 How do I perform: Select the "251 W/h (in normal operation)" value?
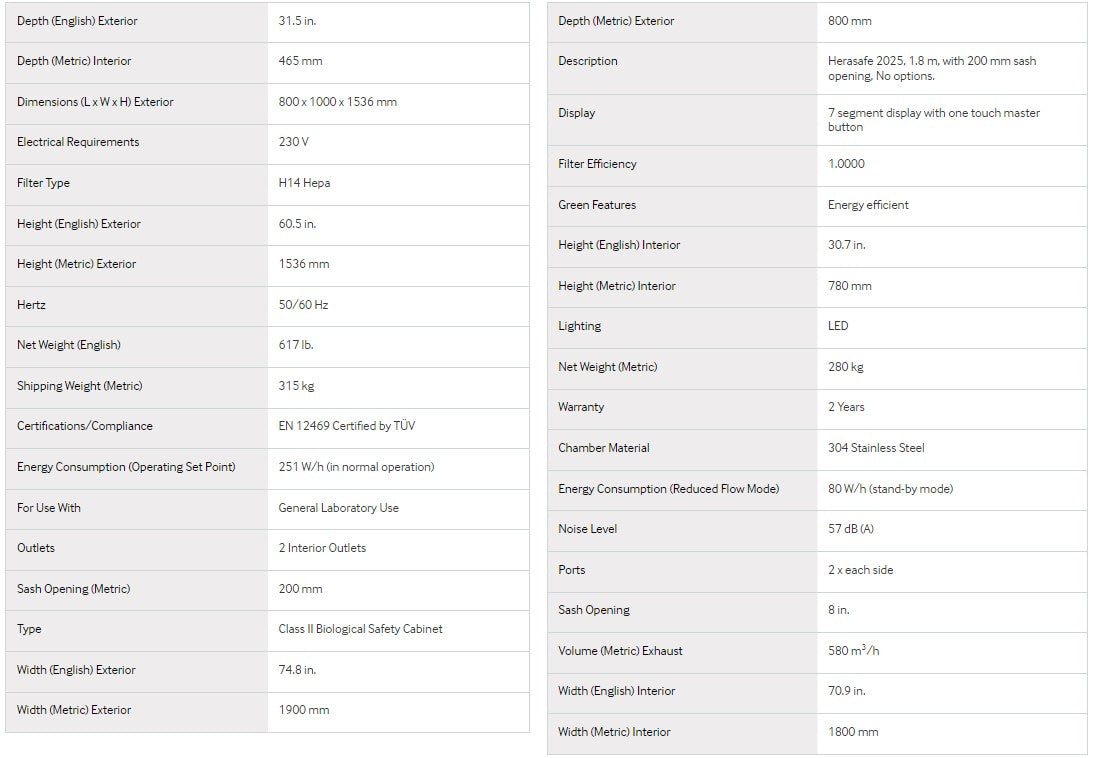coord(356,467)
